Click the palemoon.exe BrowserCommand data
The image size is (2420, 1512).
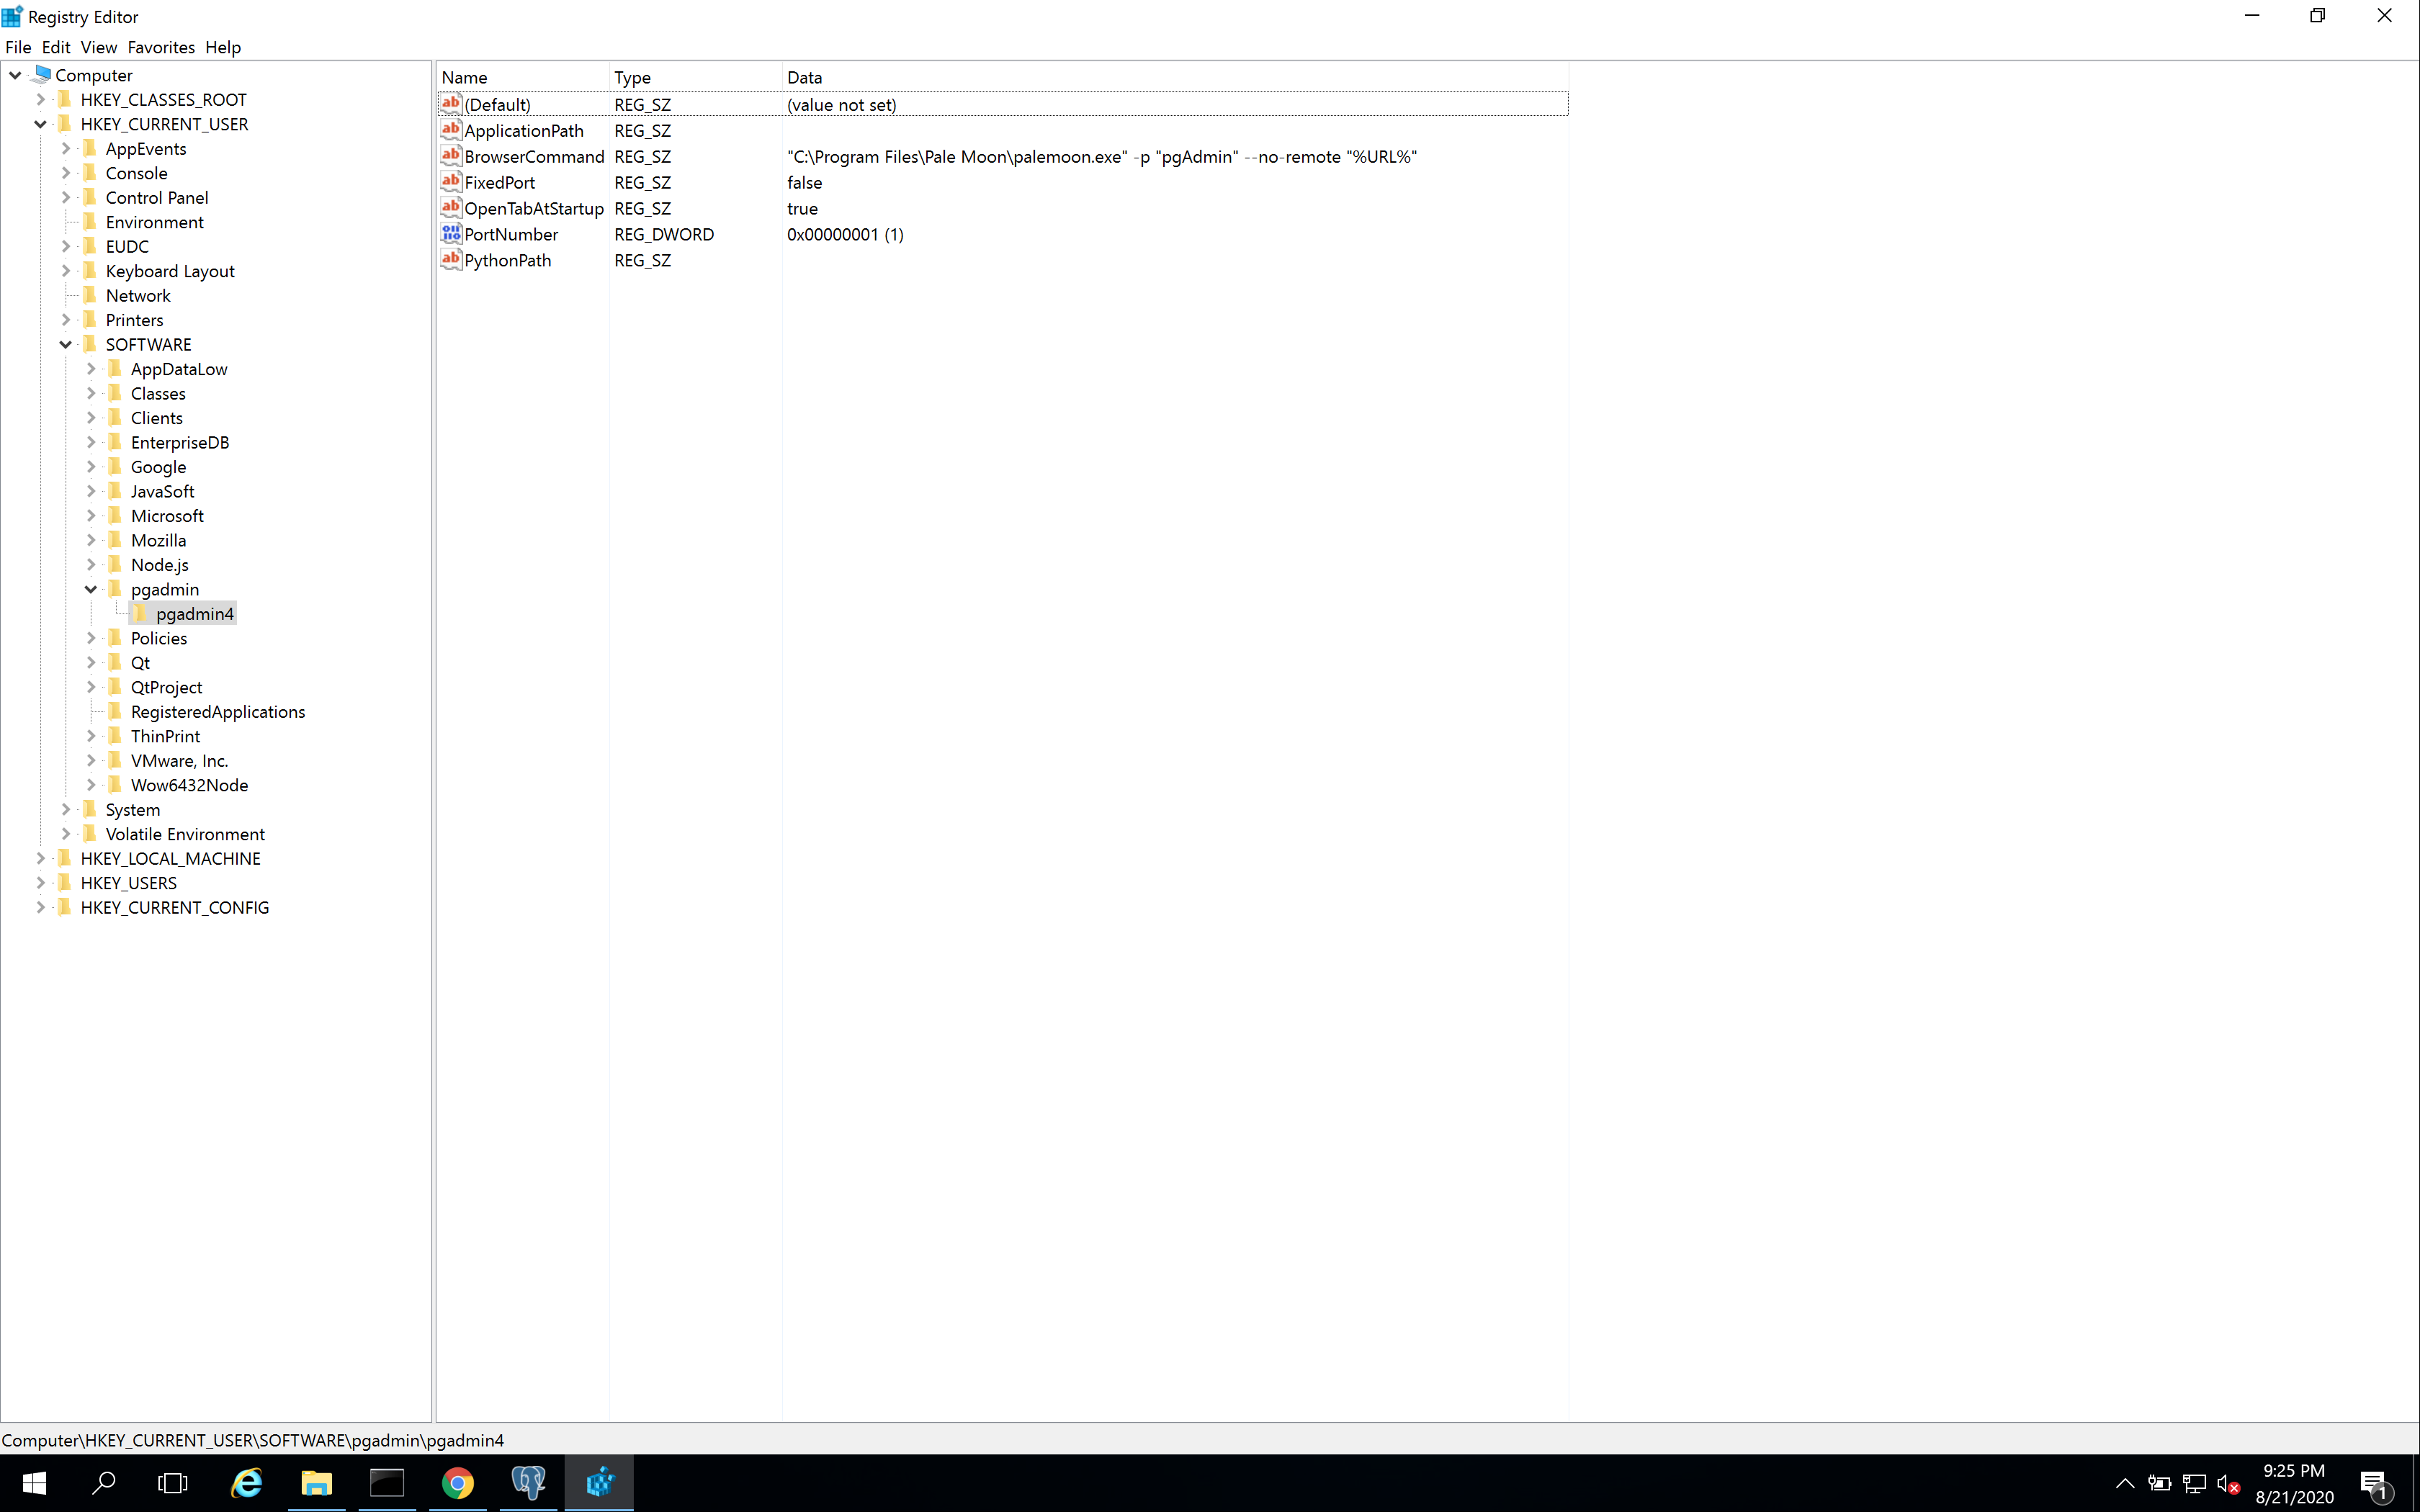point(1102,157)
